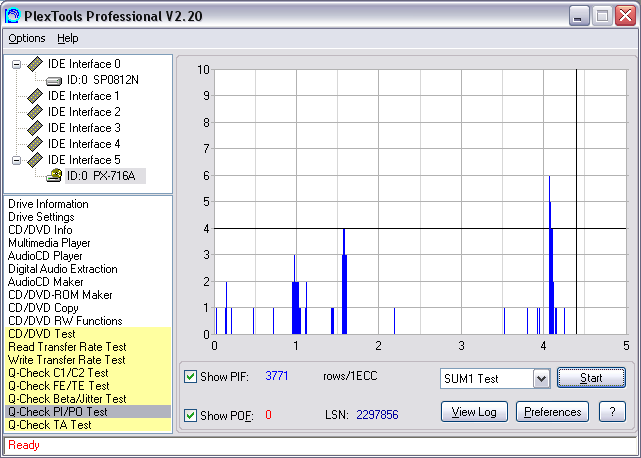Select Q-Check PI/PO Test entry
Image resolution: width=641 pixels, height=458 pixels.
click(x=87, y=412)
